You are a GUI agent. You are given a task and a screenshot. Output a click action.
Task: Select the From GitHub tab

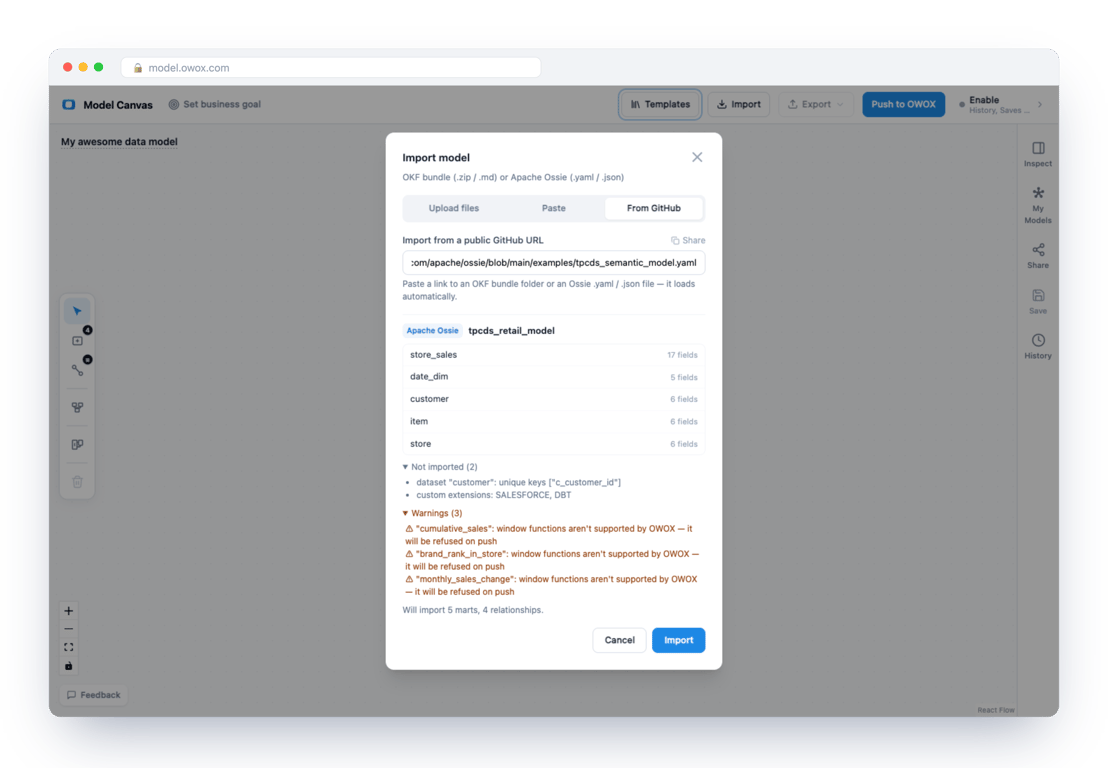click(x=654, y=208)
